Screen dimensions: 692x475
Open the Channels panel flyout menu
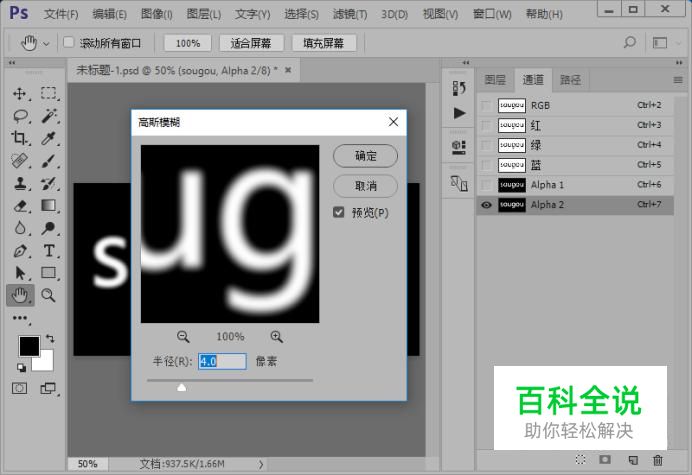click(x=678, y=80)
